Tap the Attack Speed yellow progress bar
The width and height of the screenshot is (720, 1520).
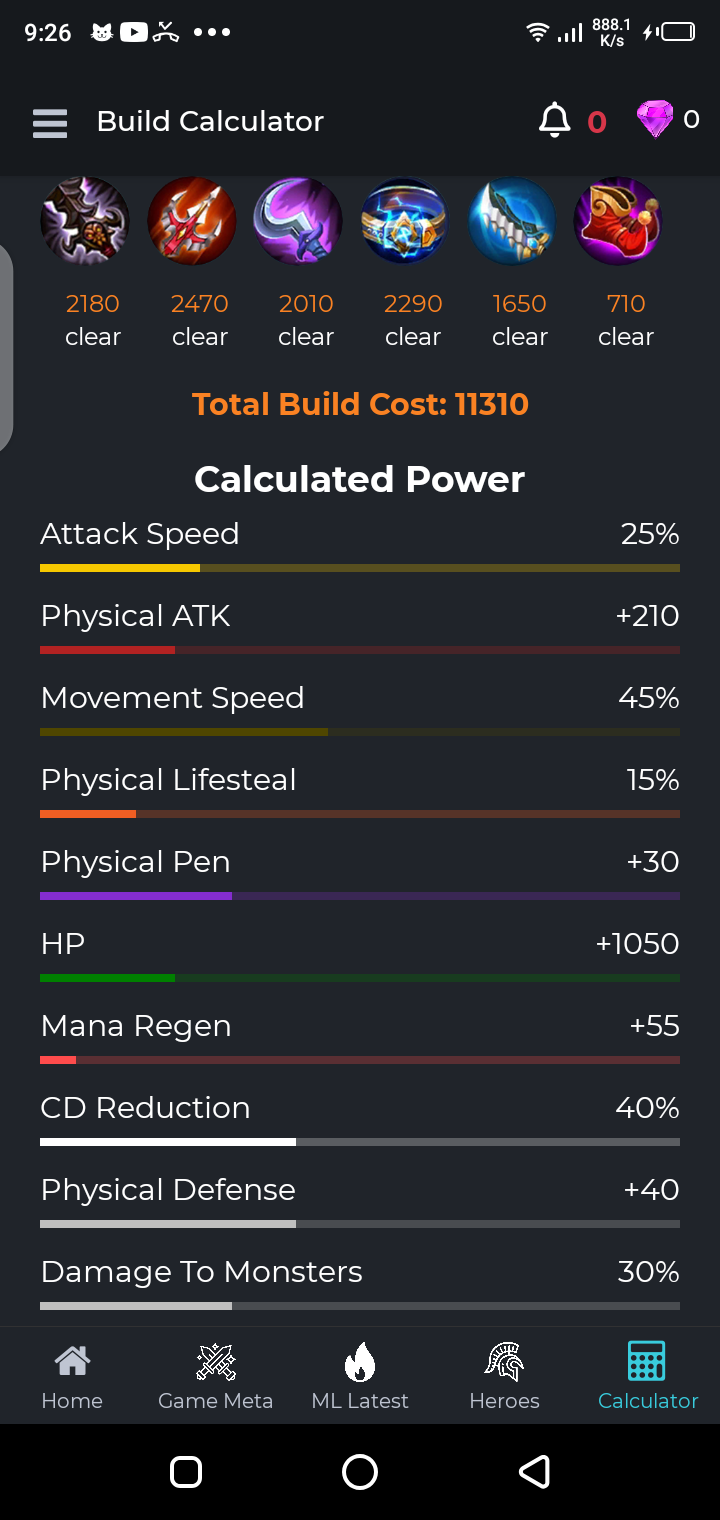tap(360, 568)
